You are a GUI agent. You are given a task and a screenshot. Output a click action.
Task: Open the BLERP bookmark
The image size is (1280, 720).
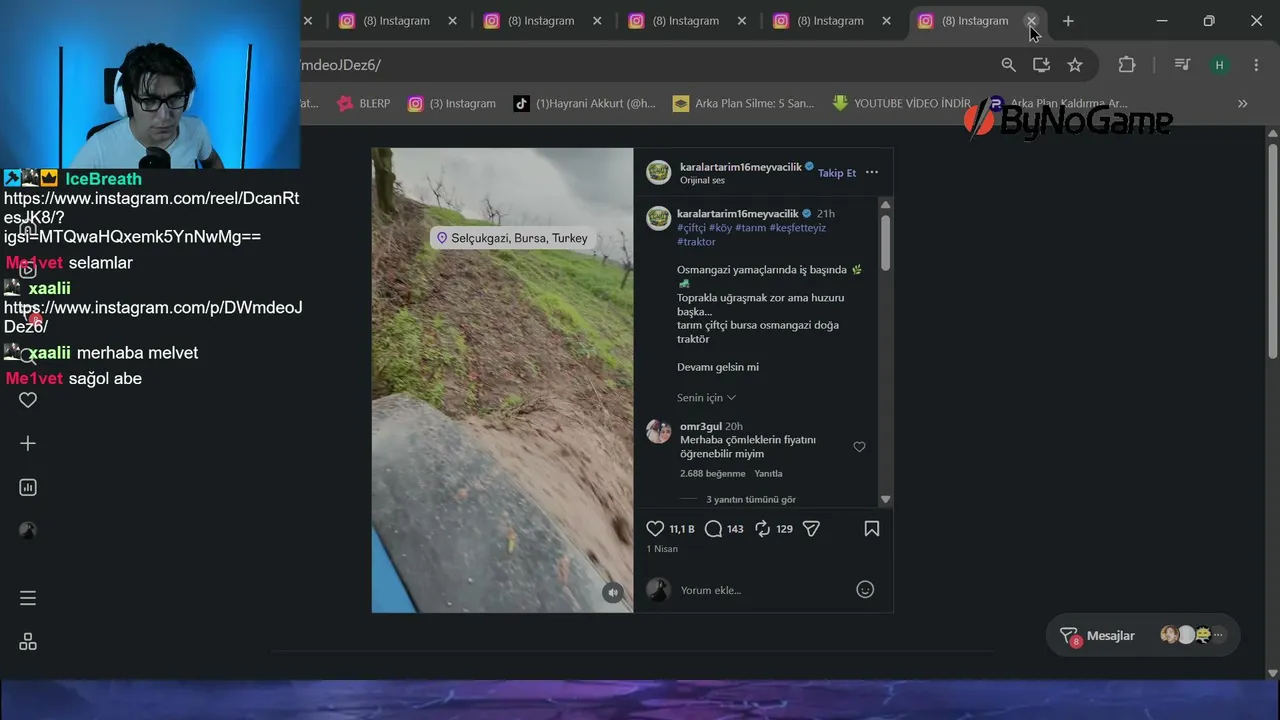[363, 103]
